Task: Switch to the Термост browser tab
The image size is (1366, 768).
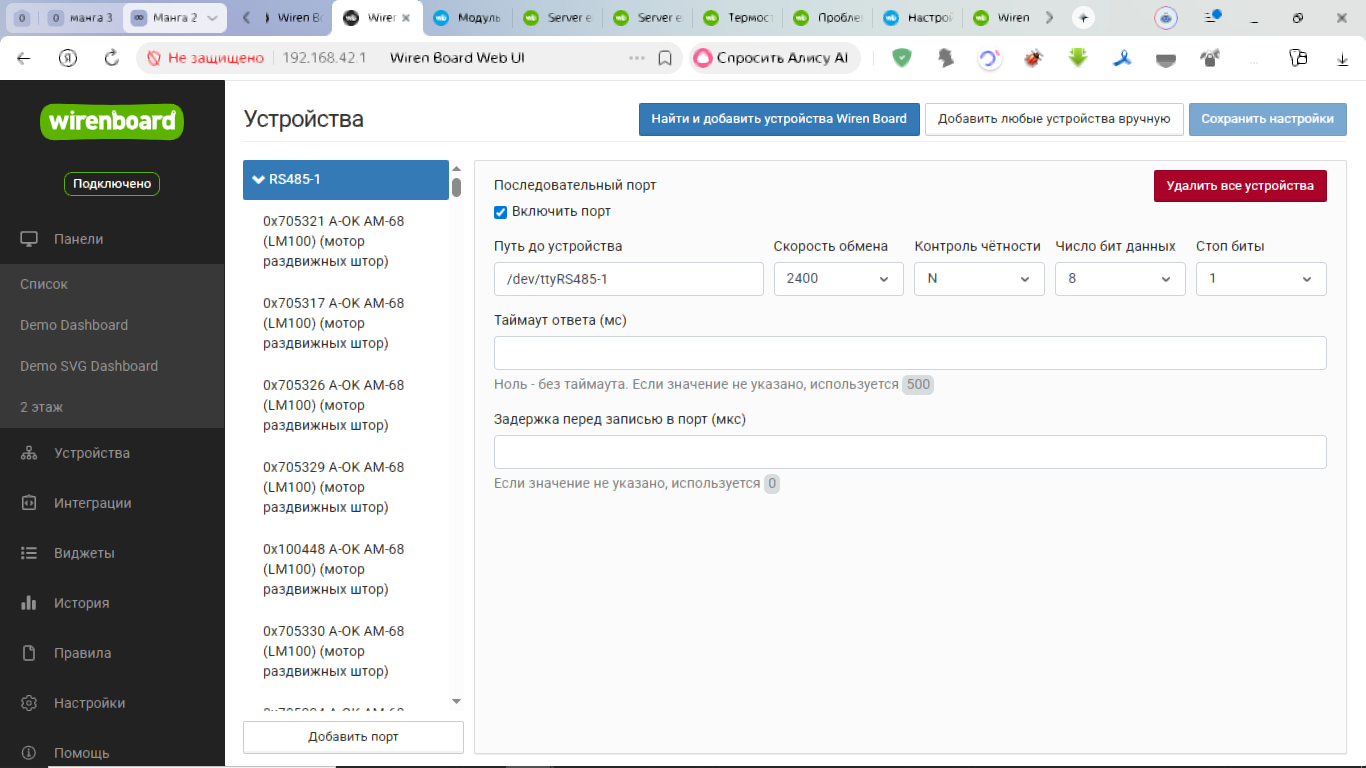Action: tap(736, 18)
